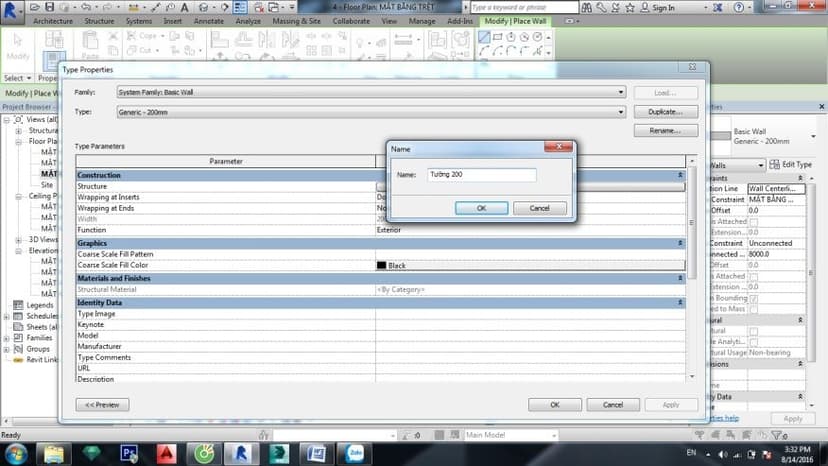This screenshot has height=466, width=828.
Task: Cancel the Name dialog
Action: 539,208
